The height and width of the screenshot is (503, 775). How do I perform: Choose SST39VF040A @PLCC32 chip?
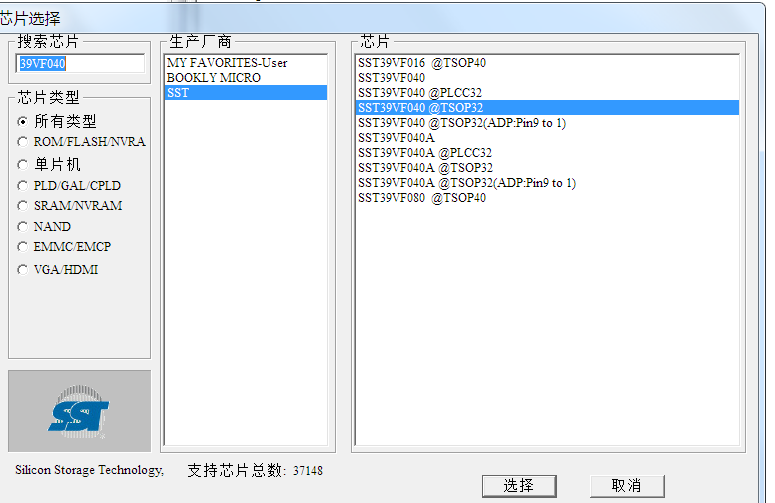(424, 153)
